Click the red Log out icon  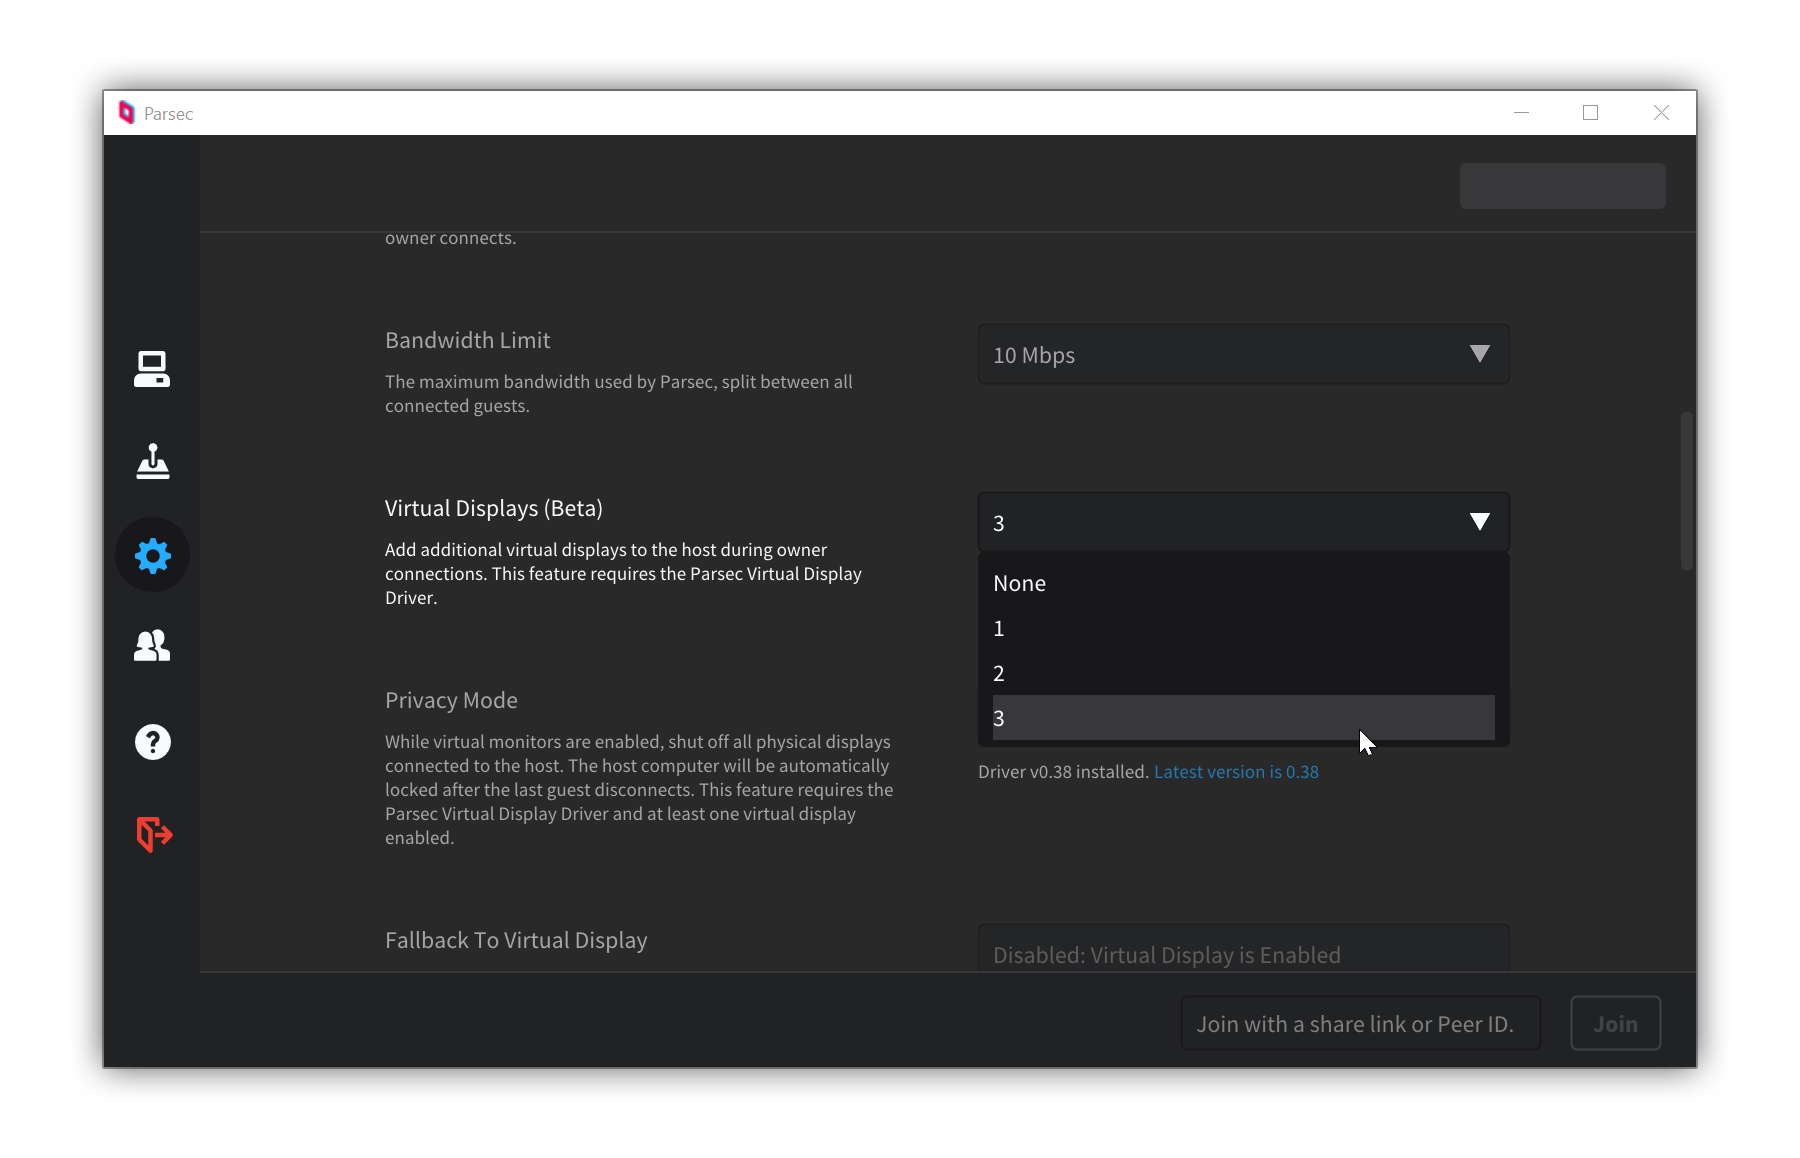point(154,834)
